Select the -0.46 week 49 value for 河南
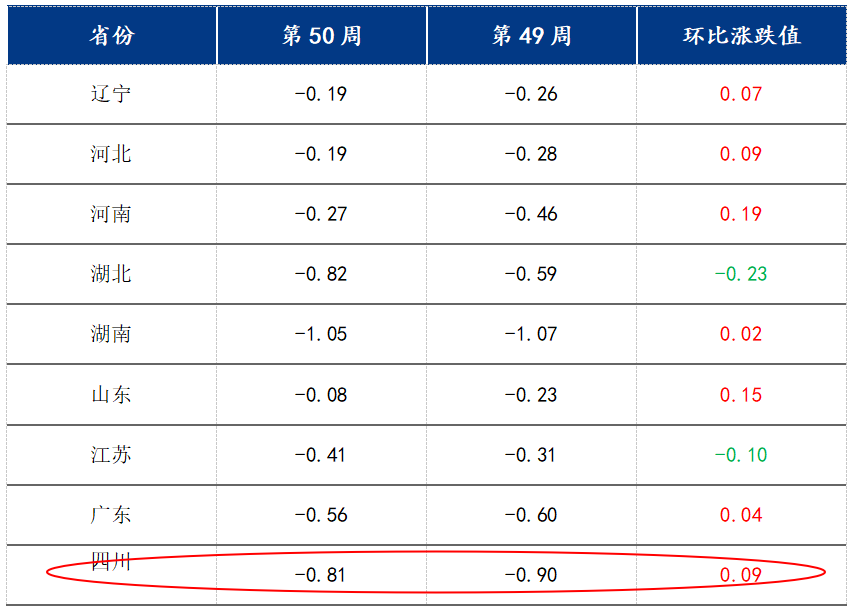The height and width of the screenshot is (609, 847). pos(531,214)
